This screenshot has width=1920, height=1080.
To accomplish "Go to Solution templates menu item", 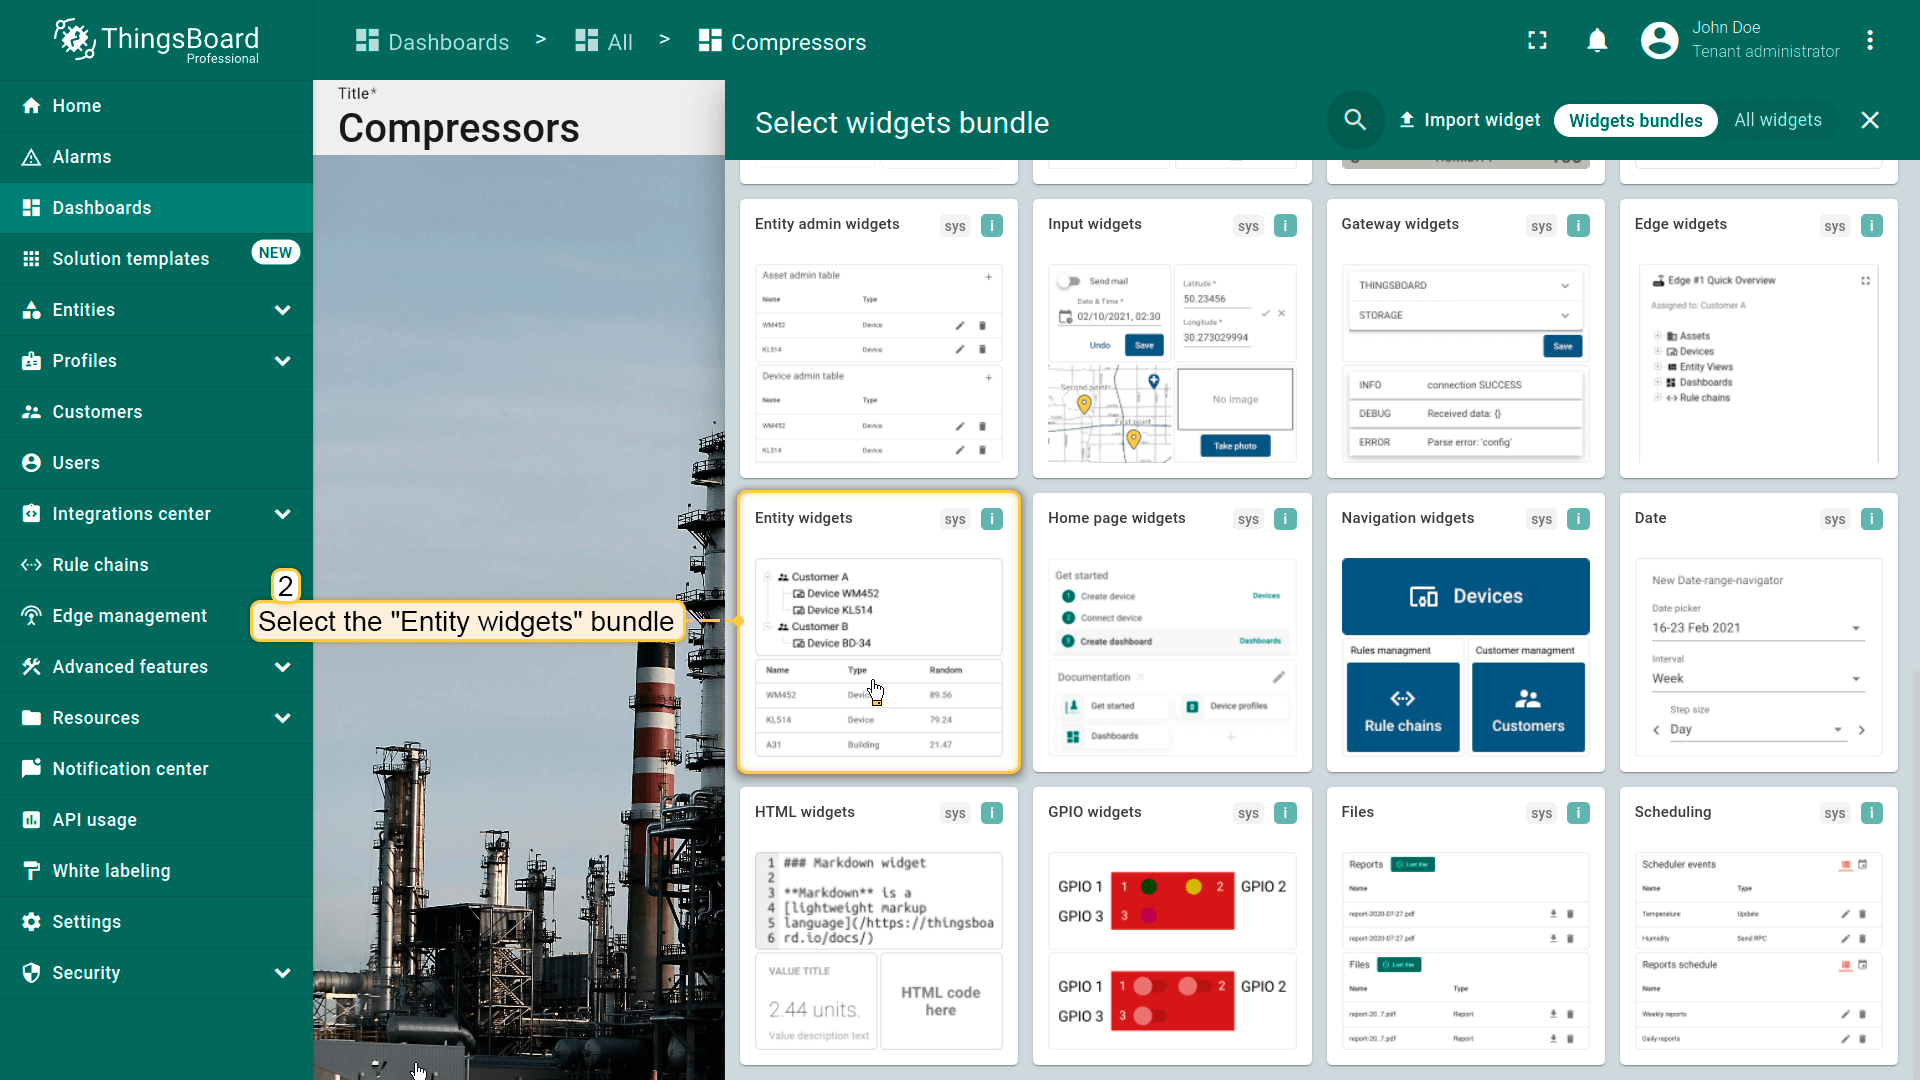I will click(x=130, y=259).
